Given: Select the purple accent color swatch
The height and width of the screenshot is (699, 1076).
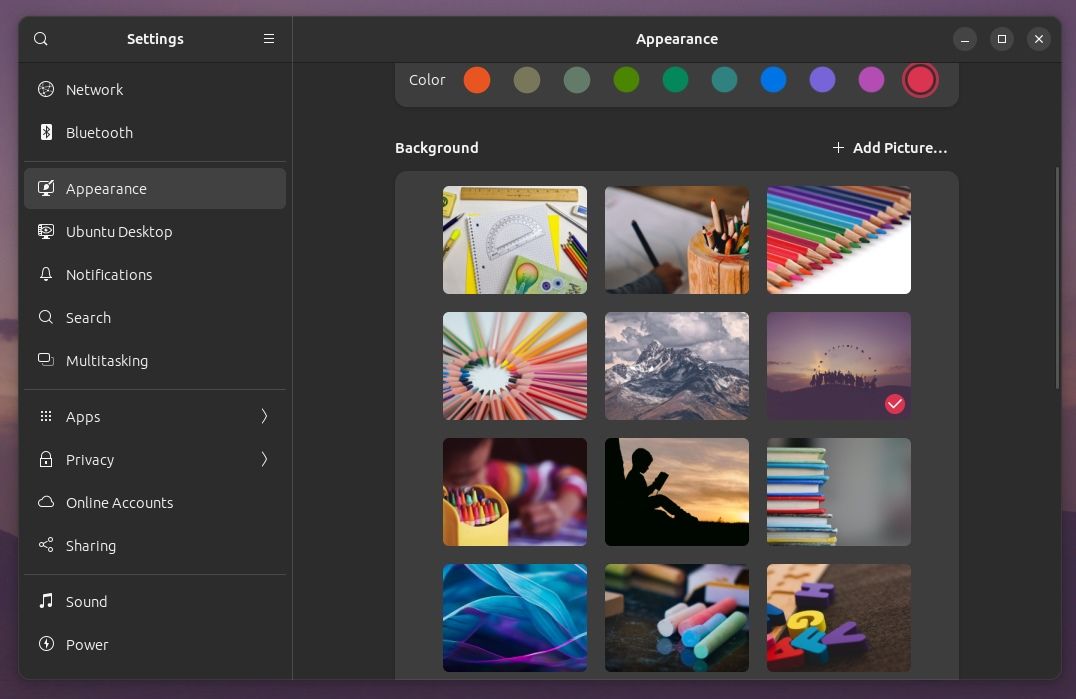Looking at the screenshot, I should [x=822, y=80].
